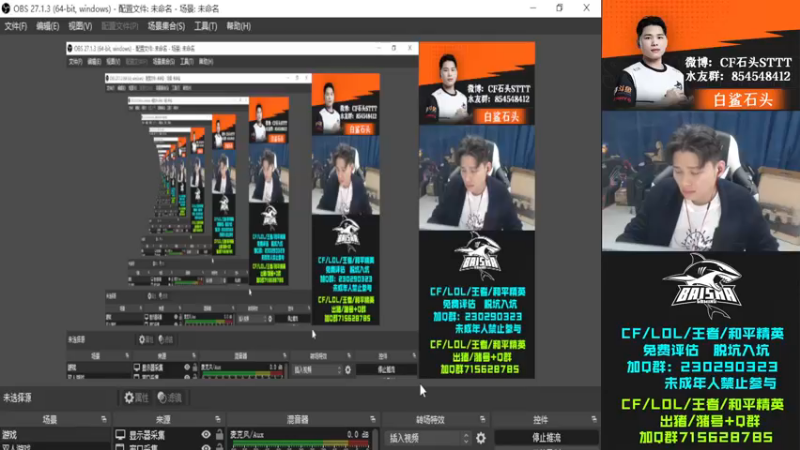Click the 混音器 panel header
Screen dimensions: 800x450
click(297, 419)
